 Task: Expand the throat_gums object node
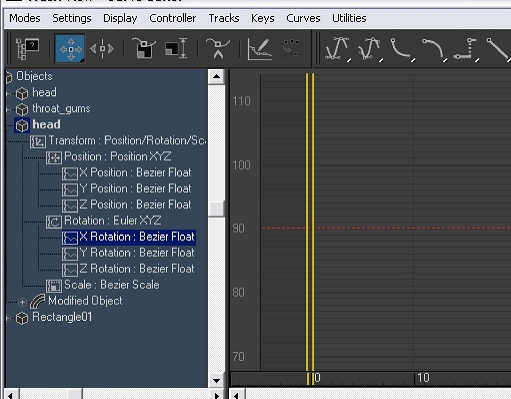coord(8,110)
